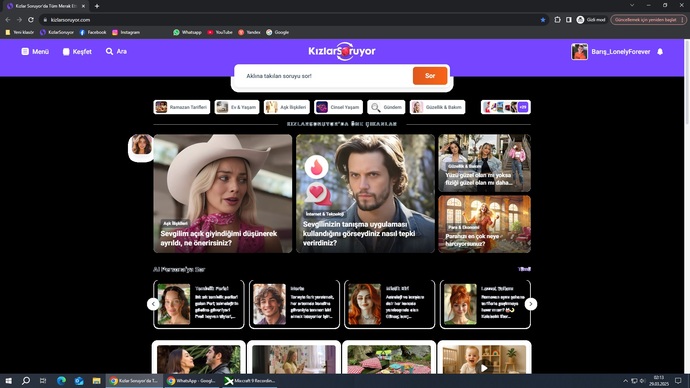Open the Chrome three-dot menu
Viewport: 690px width, 388px height.
[683, 20]
